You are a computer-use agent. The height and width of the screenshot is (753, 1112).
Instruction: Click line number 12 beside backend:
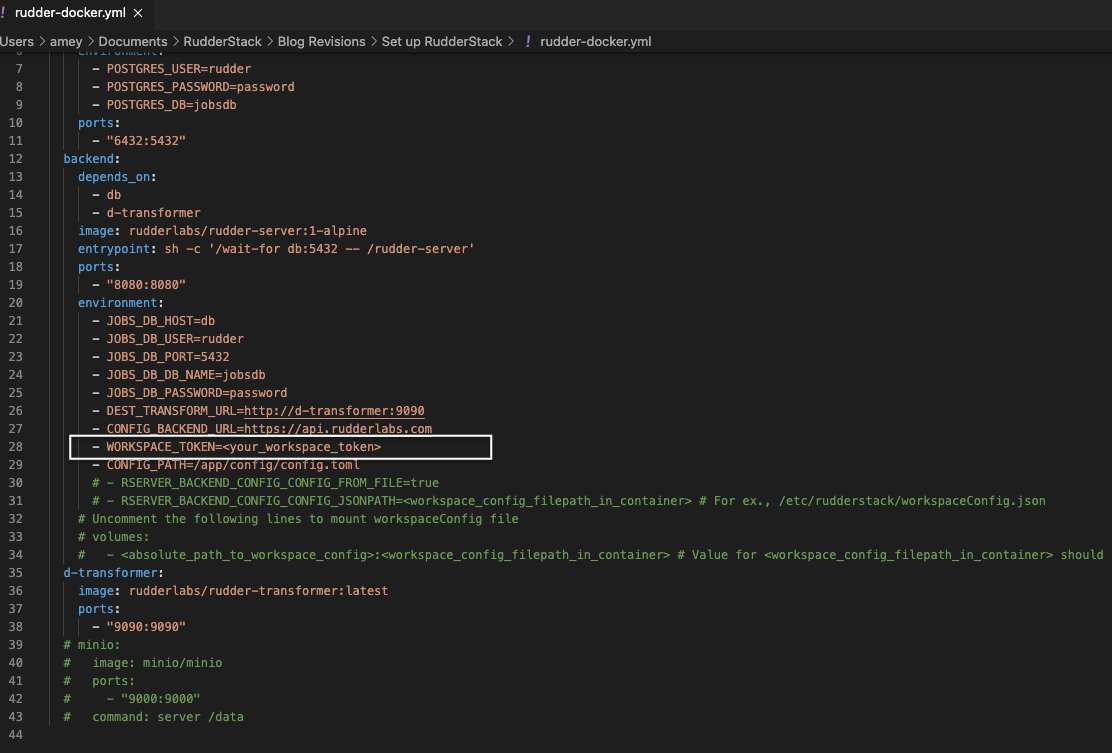coord(15,158)
